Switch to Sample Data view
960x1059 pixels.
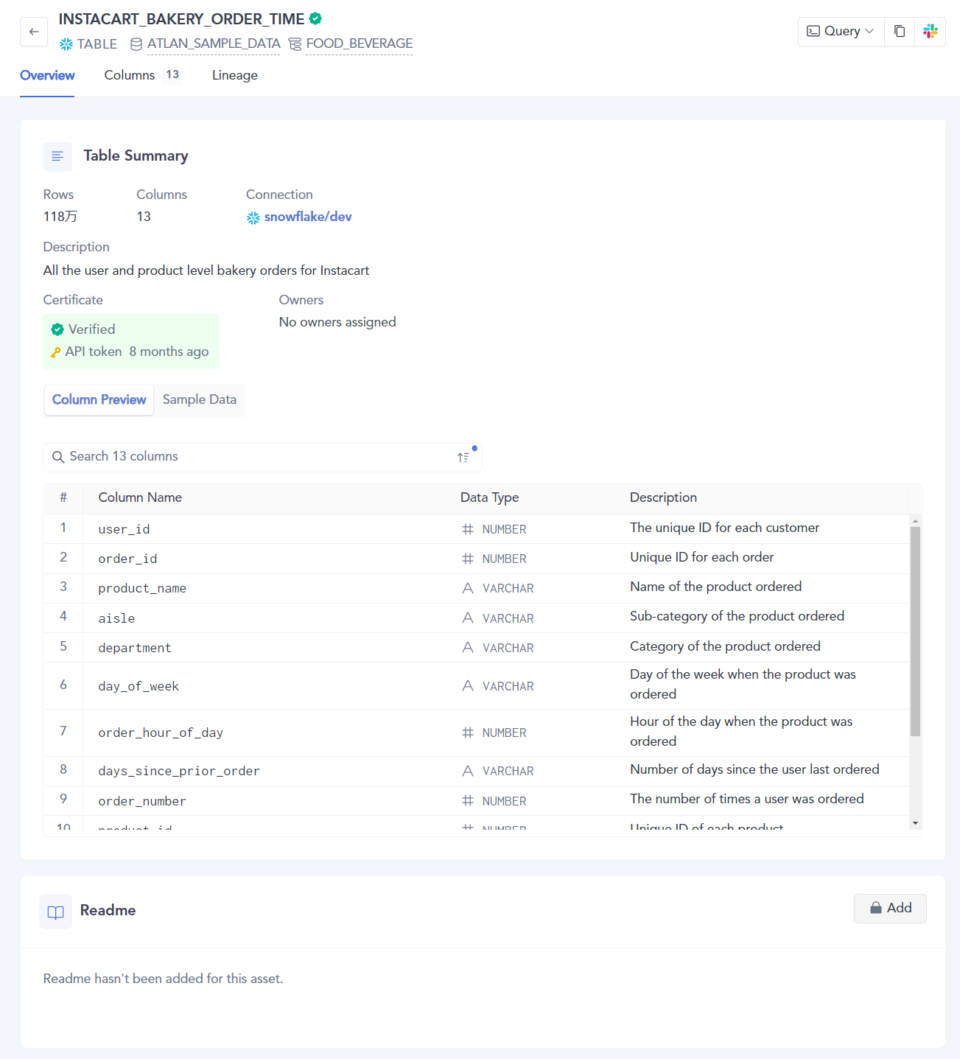click(199, 399)
